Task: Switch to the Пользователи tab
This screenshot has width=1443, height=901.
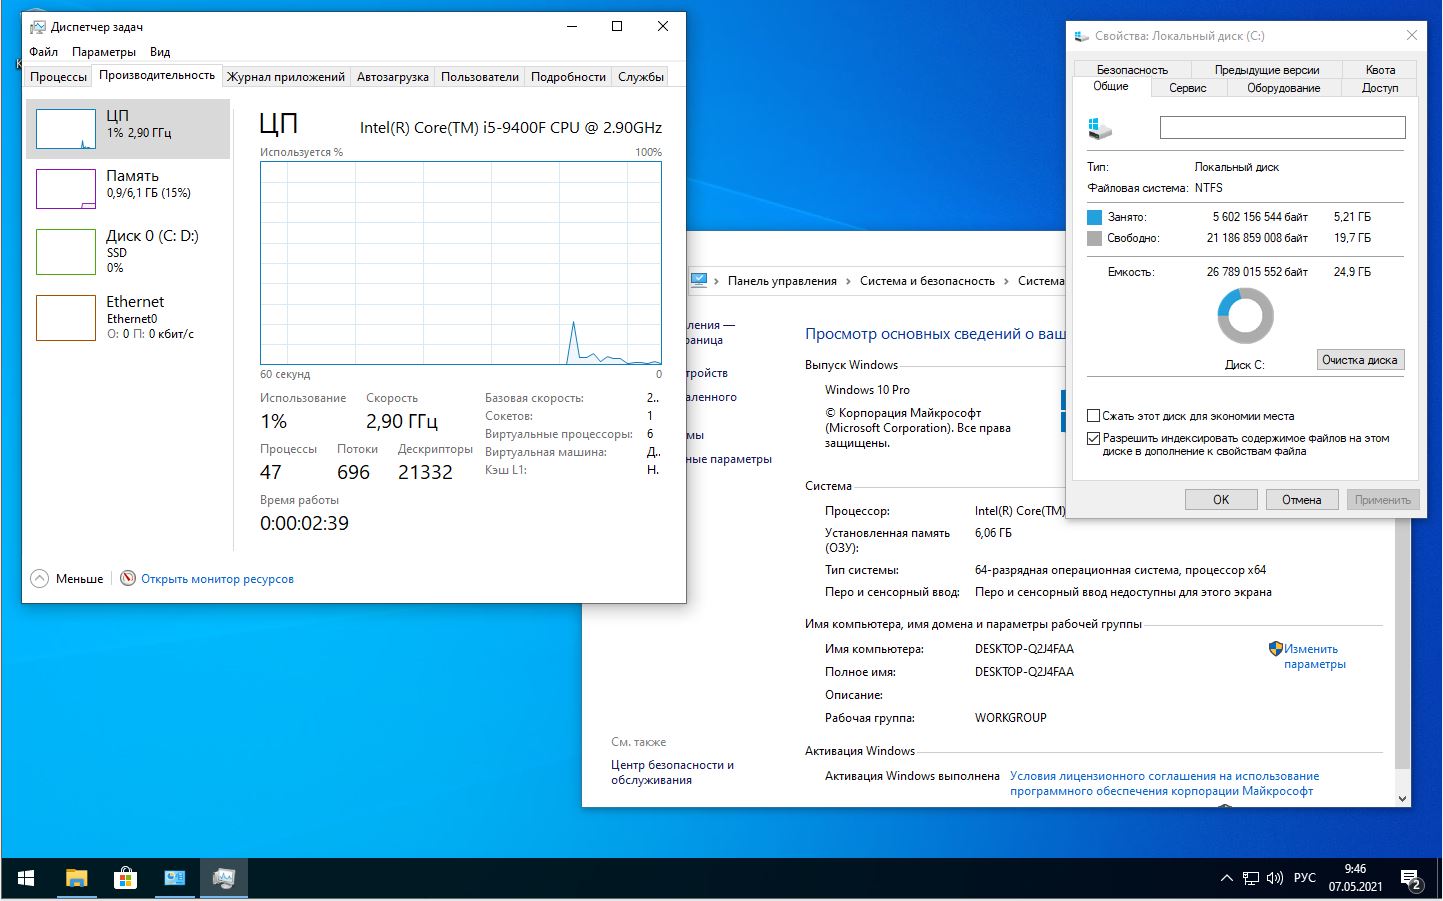Action: pyautogui.click(x=480, y=77)
